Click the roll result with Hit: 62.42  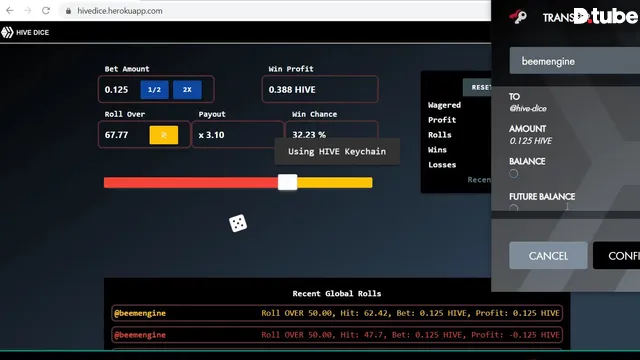click(410, 313)
